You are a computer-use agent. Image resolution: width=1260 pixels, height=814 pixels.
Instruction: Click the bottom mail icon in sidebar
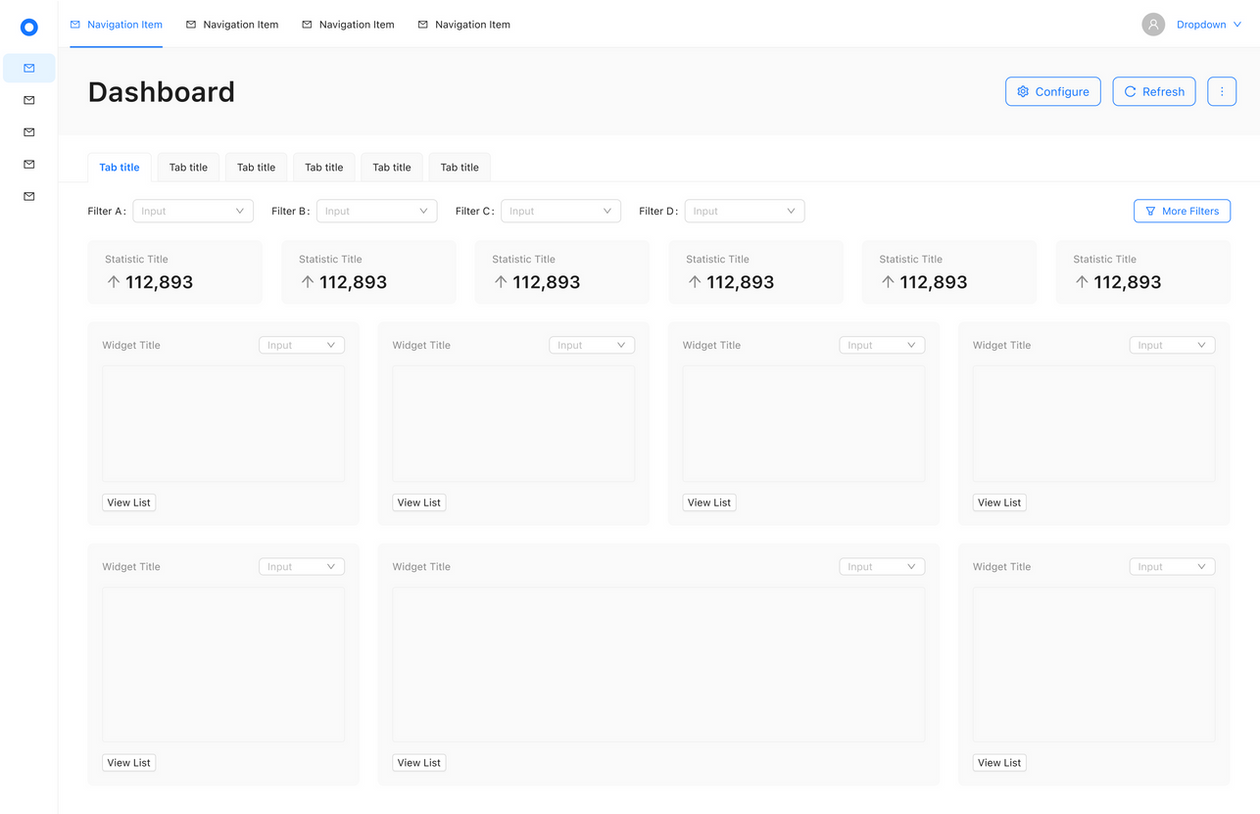(29, 196)
